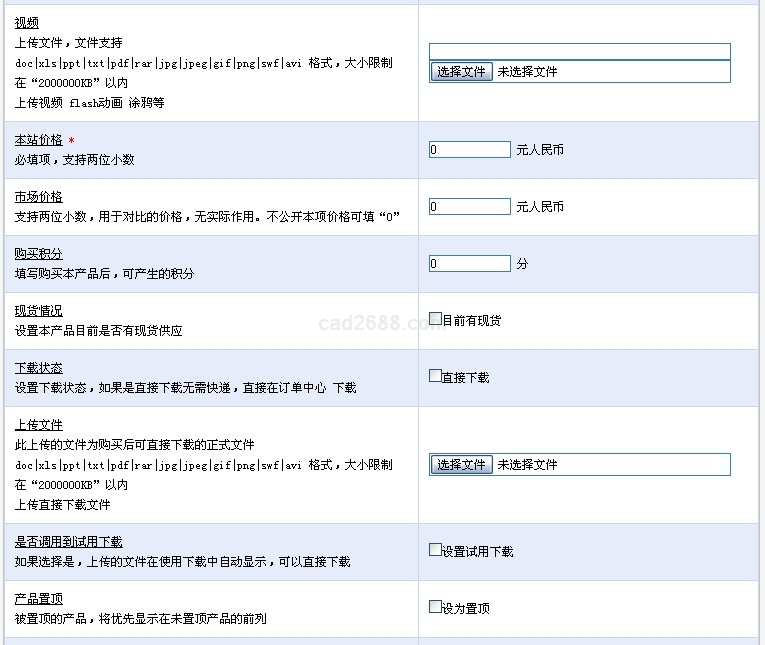Click the underlined 视频 heading
Screen dimensions: 765x645
[27, 23]
